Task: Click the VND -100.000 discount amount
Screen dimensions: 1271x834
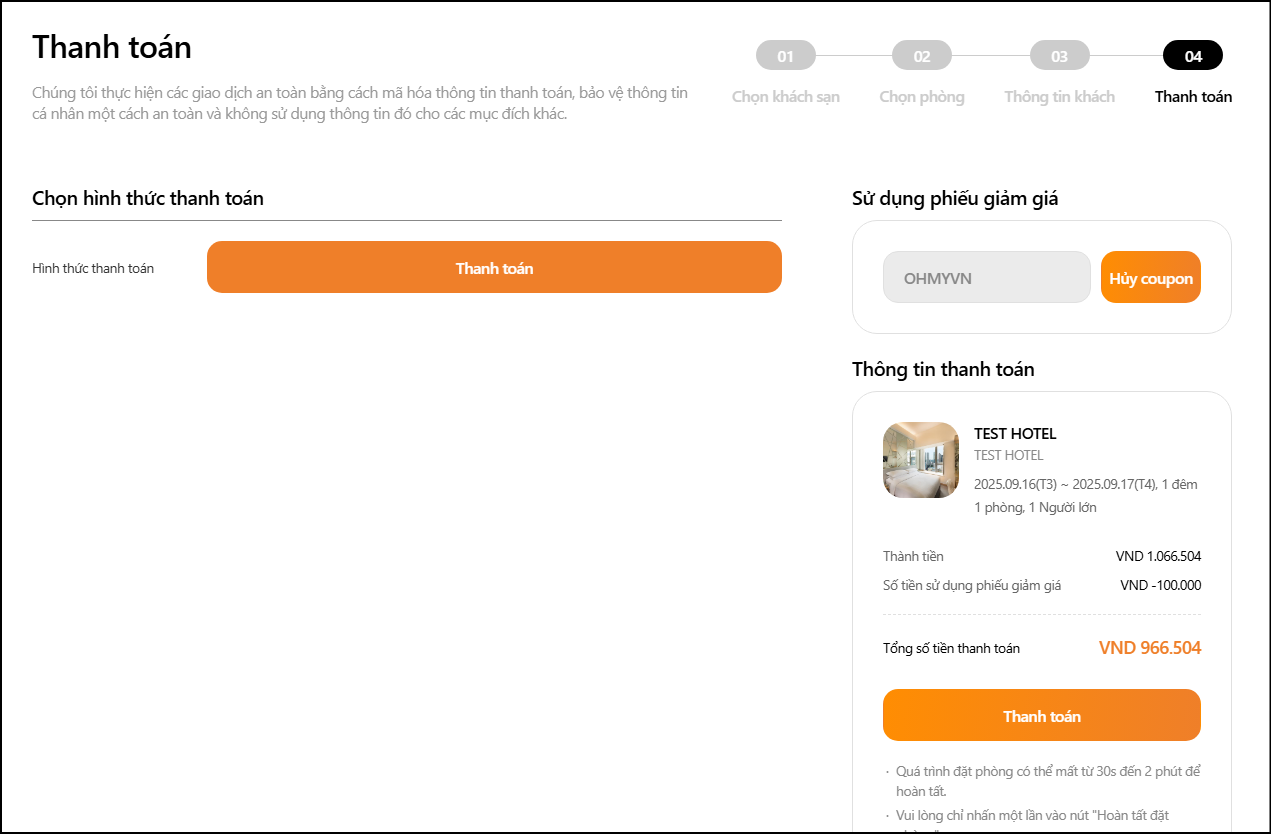Action: point(1160,586)
